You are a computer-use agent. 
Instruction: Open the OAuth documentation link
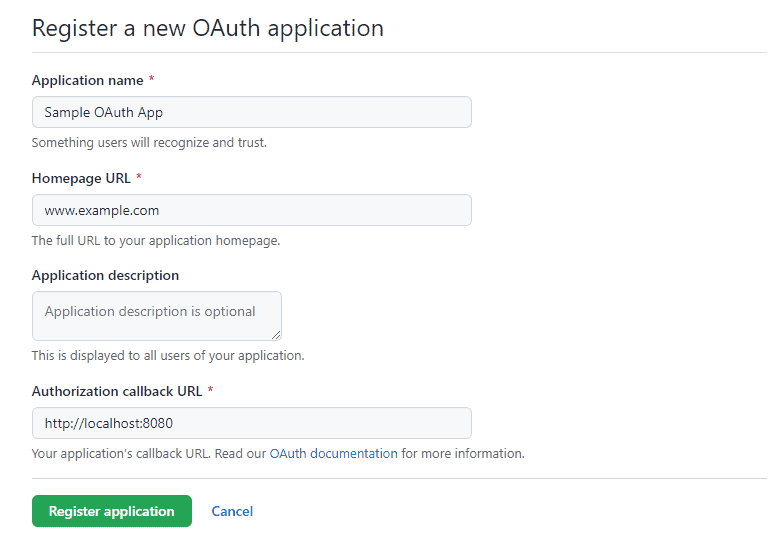click(333, 453)
